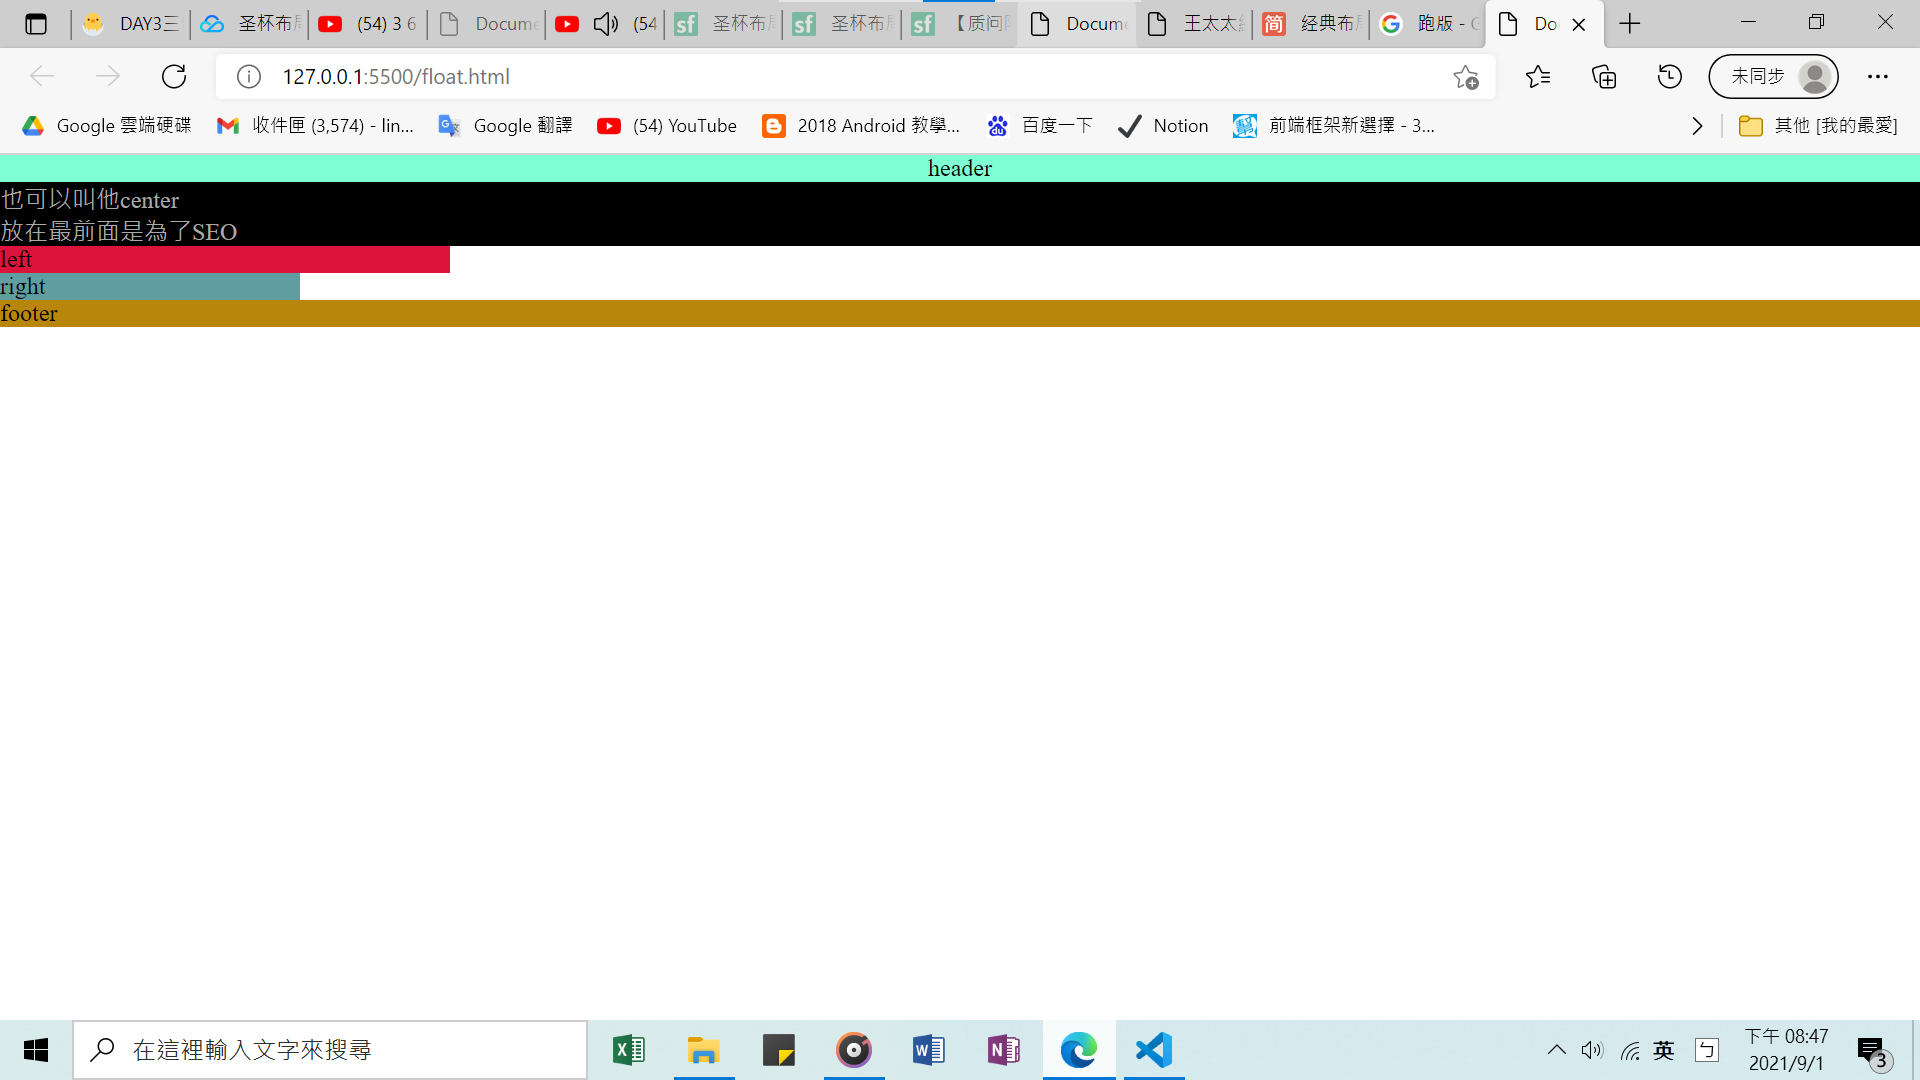Expand hidden bookmarks bar overflow chevron

click(x=1697, y=126)
